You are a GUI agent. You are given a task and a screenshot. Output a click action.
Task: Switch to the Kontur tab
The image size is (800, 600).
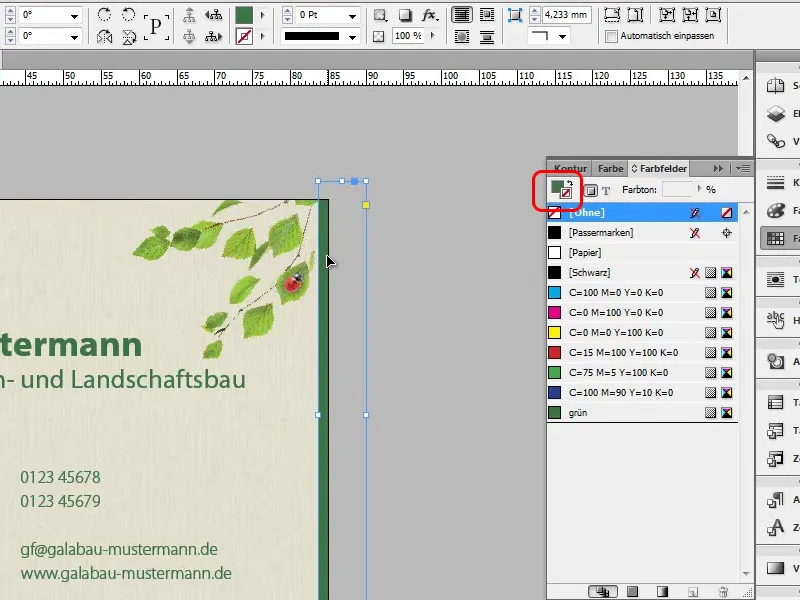[x=570, y=168]
